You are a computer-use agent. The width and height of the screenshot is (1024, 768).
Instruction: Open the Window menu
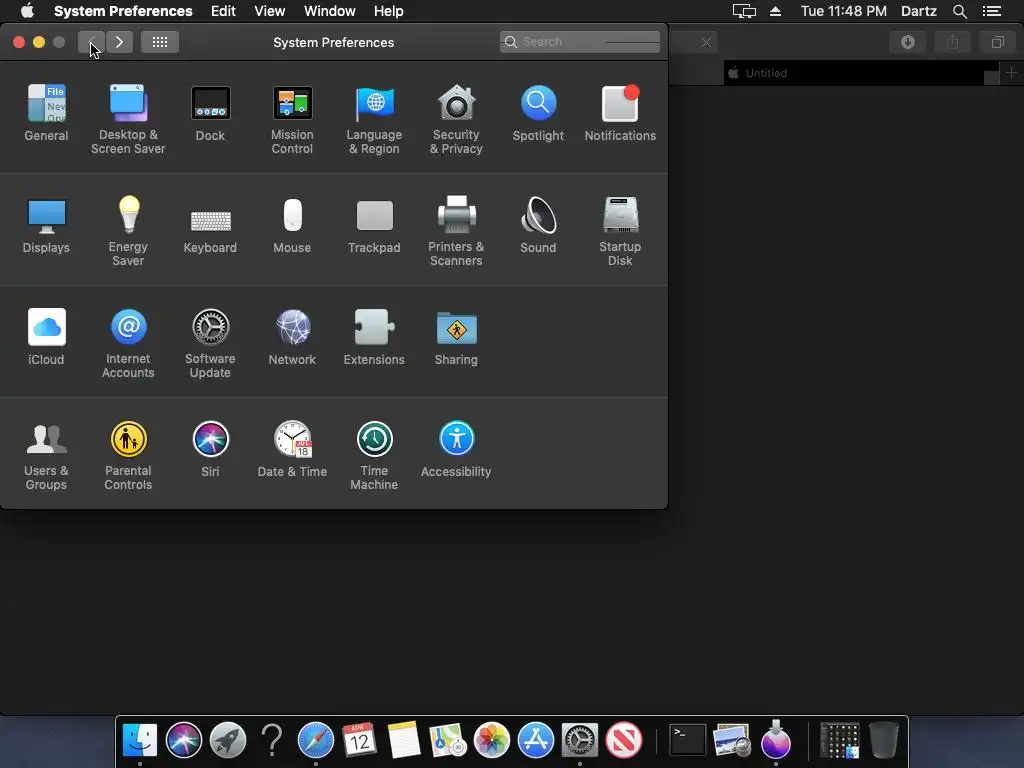coord(330,11)
